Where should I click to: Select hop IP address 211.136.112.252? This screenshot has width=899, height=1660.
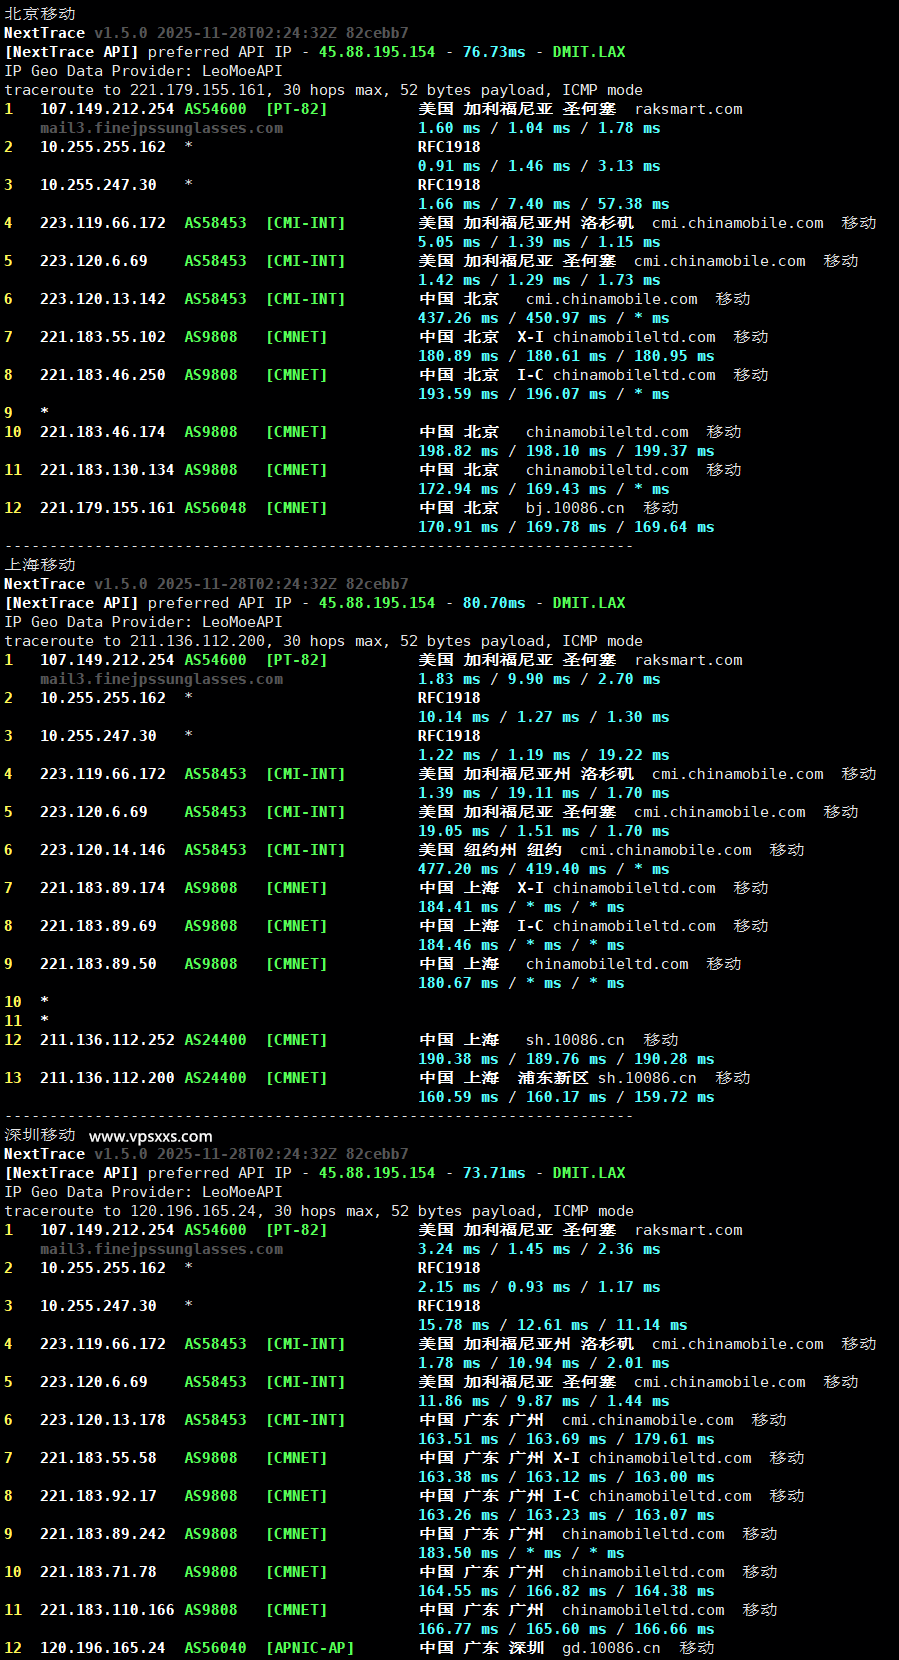107,1040
